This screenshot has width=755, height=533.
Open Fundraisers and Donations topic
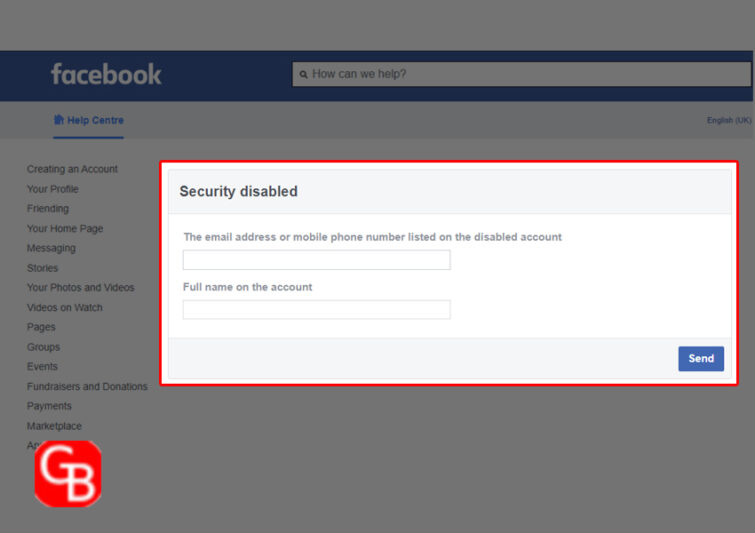pos(87,387)
